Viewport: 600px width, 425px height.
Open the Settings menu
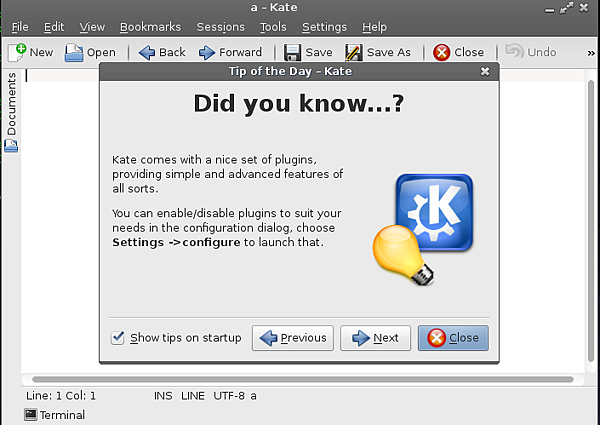324,27
